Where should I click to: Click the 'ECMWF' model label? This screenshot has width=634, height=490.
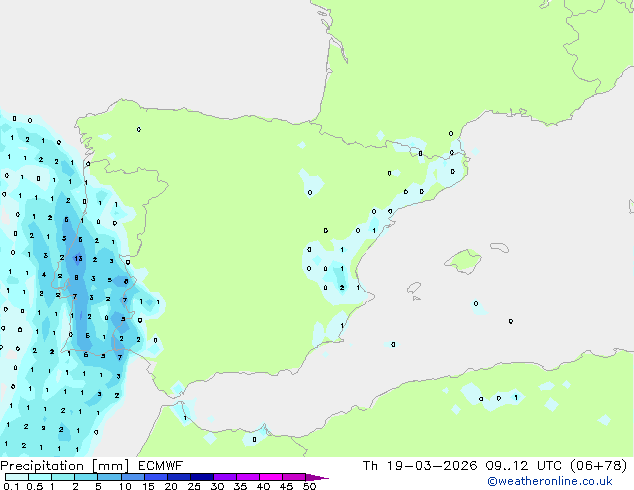pyautogui.click(x=161, y=466)
